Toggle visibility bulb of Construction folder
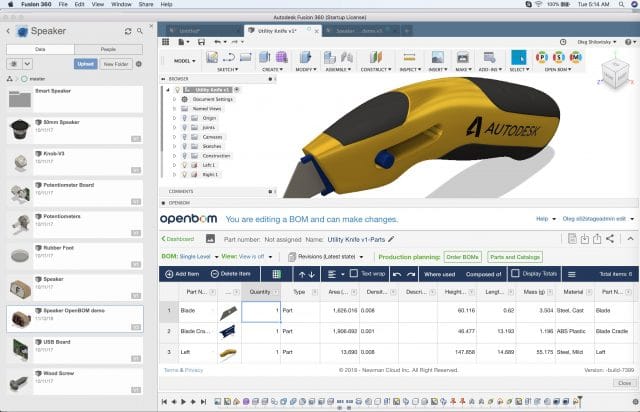This screenshot has height=412, width=640. click(184, 156)
